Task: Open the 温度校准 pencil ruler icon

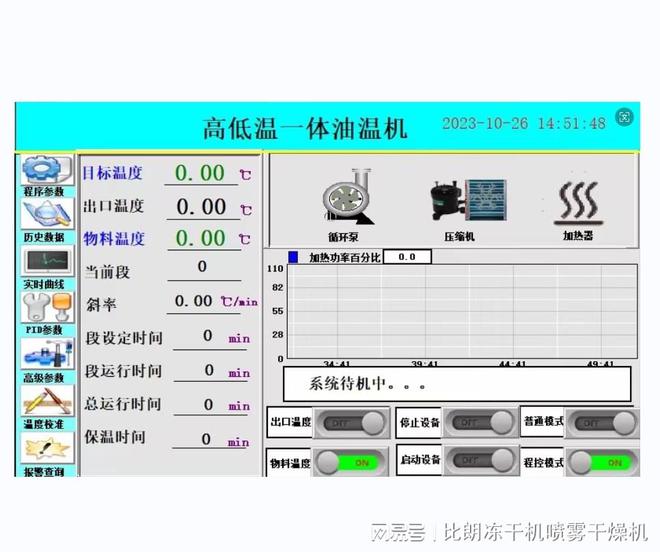Action: pyautogui.click(x=47, y=402)
